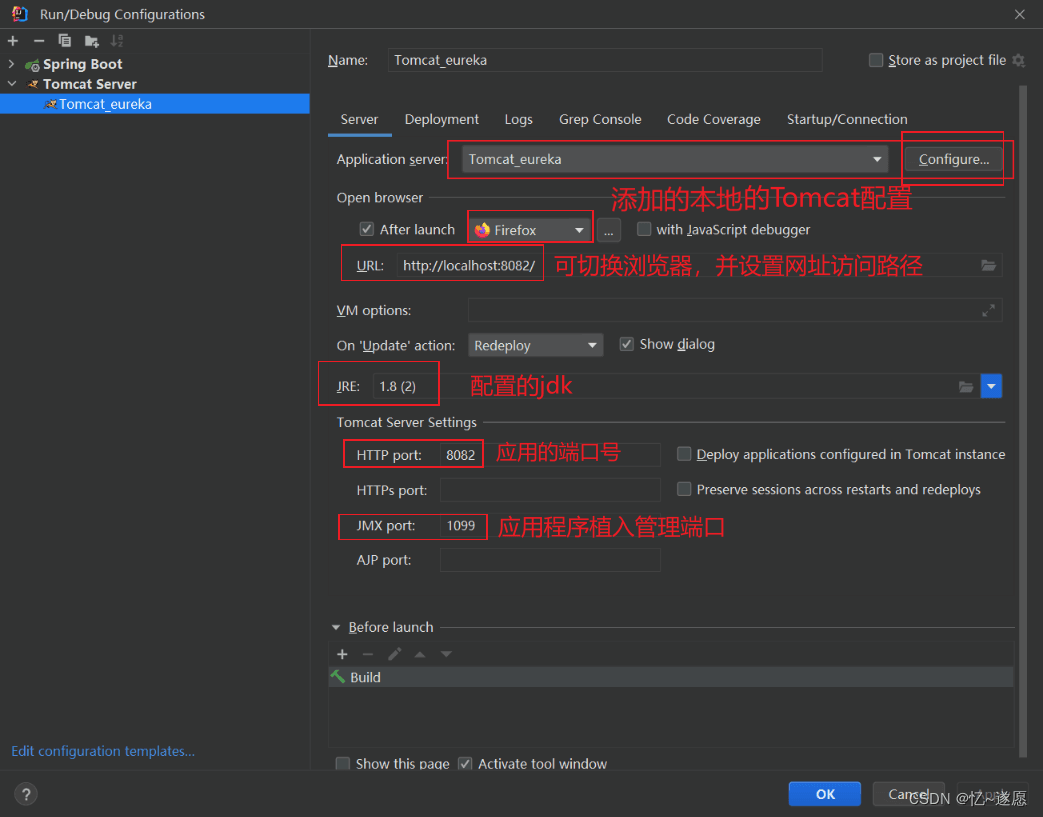Open the Firefox browser dropdown
The width and height of the screenshot is (1043, 817).
pyautogui.click(x=530, y=230)
